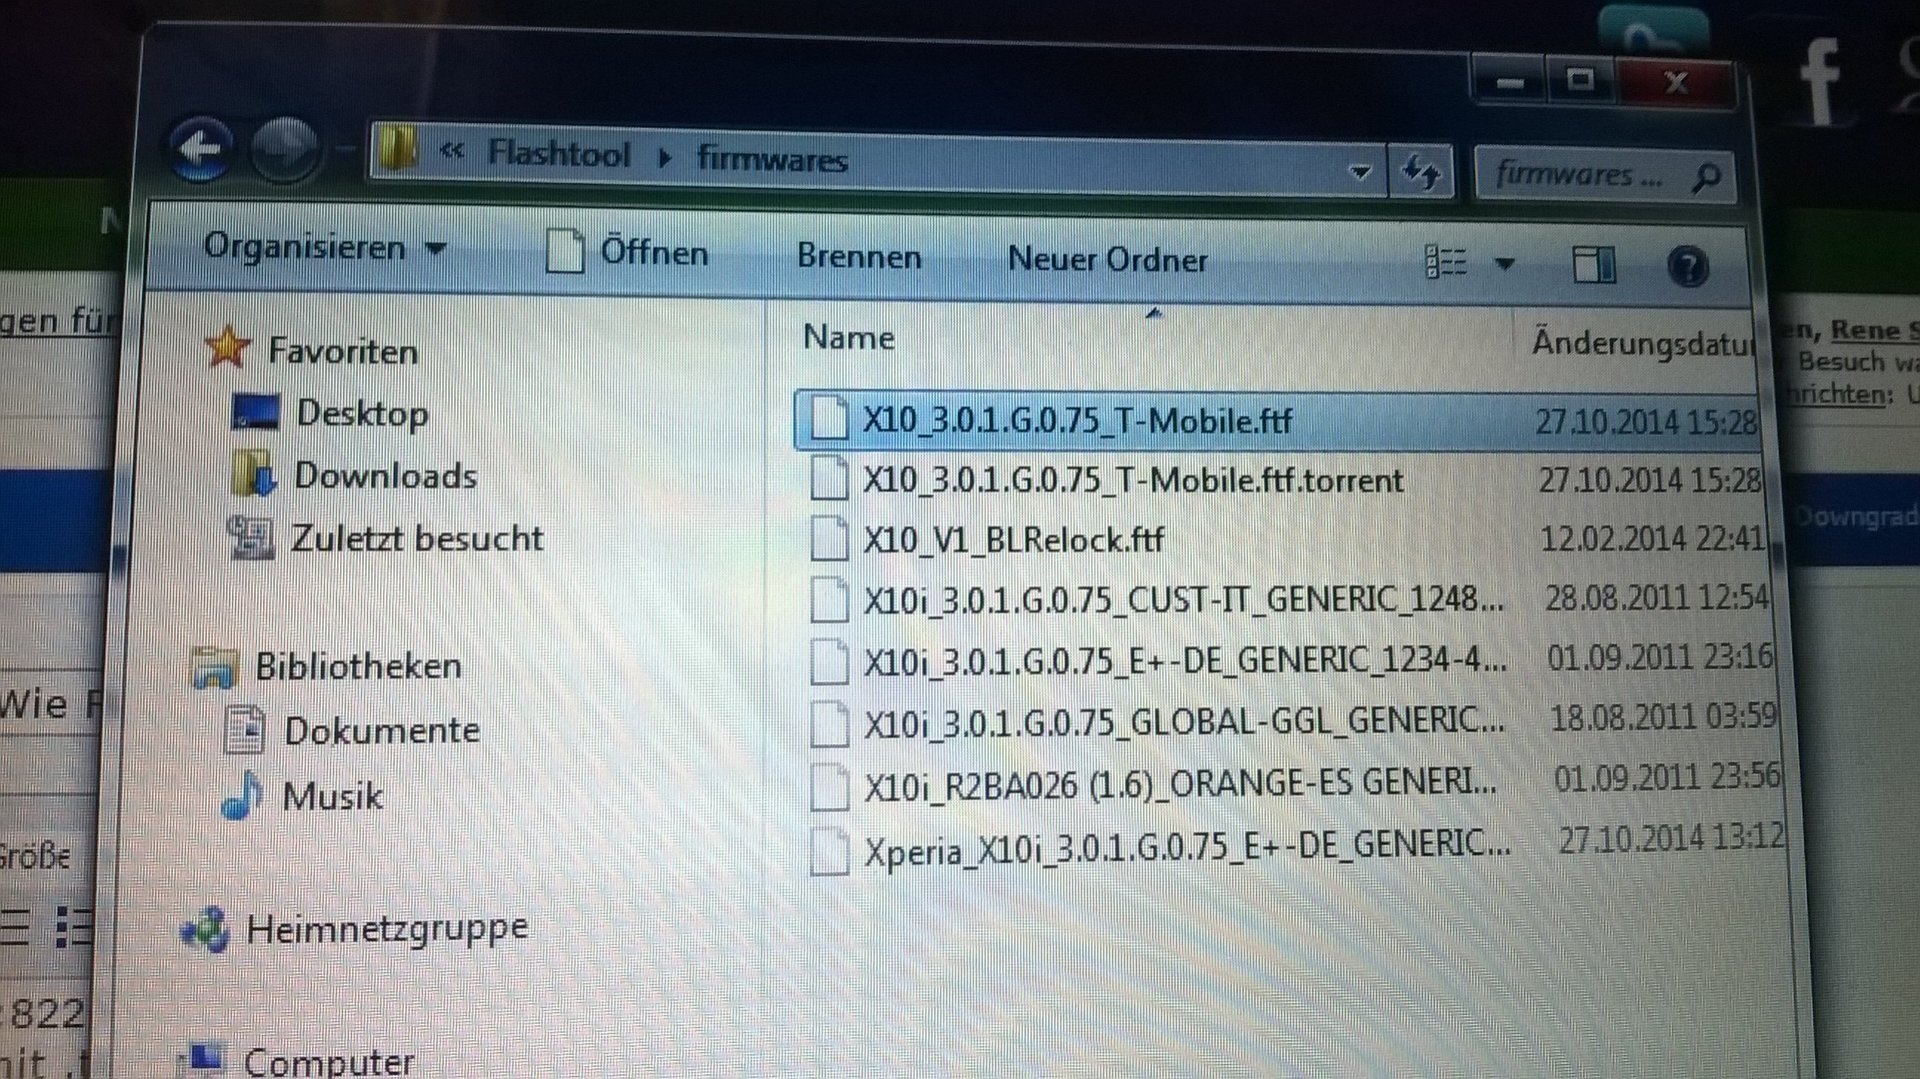Click the Facebook icon in background window
This screenshot has height=1079, width=1920.
tap(1820, 83)
